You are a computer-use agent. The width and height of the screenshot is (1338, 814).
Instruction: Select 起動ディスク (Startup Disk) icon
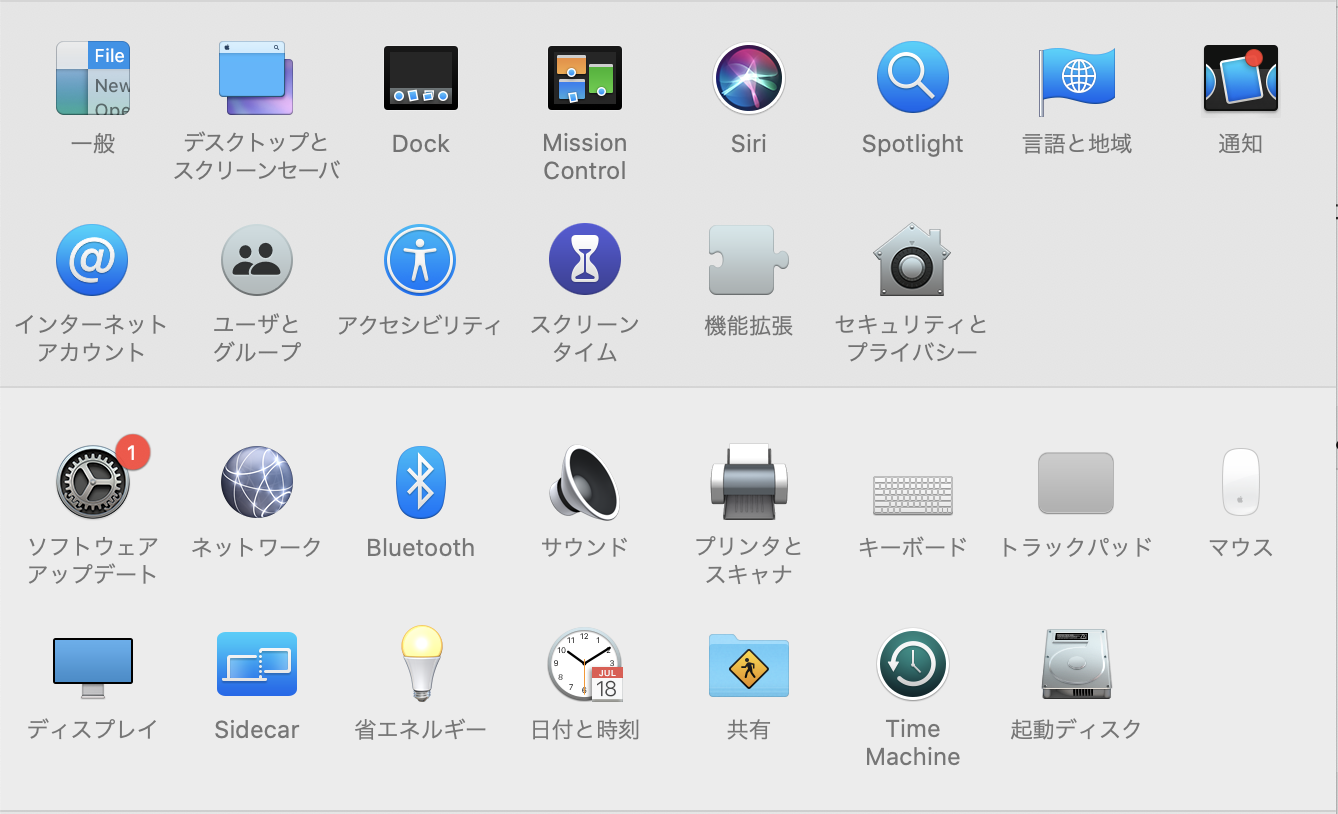coord(1076,664)
